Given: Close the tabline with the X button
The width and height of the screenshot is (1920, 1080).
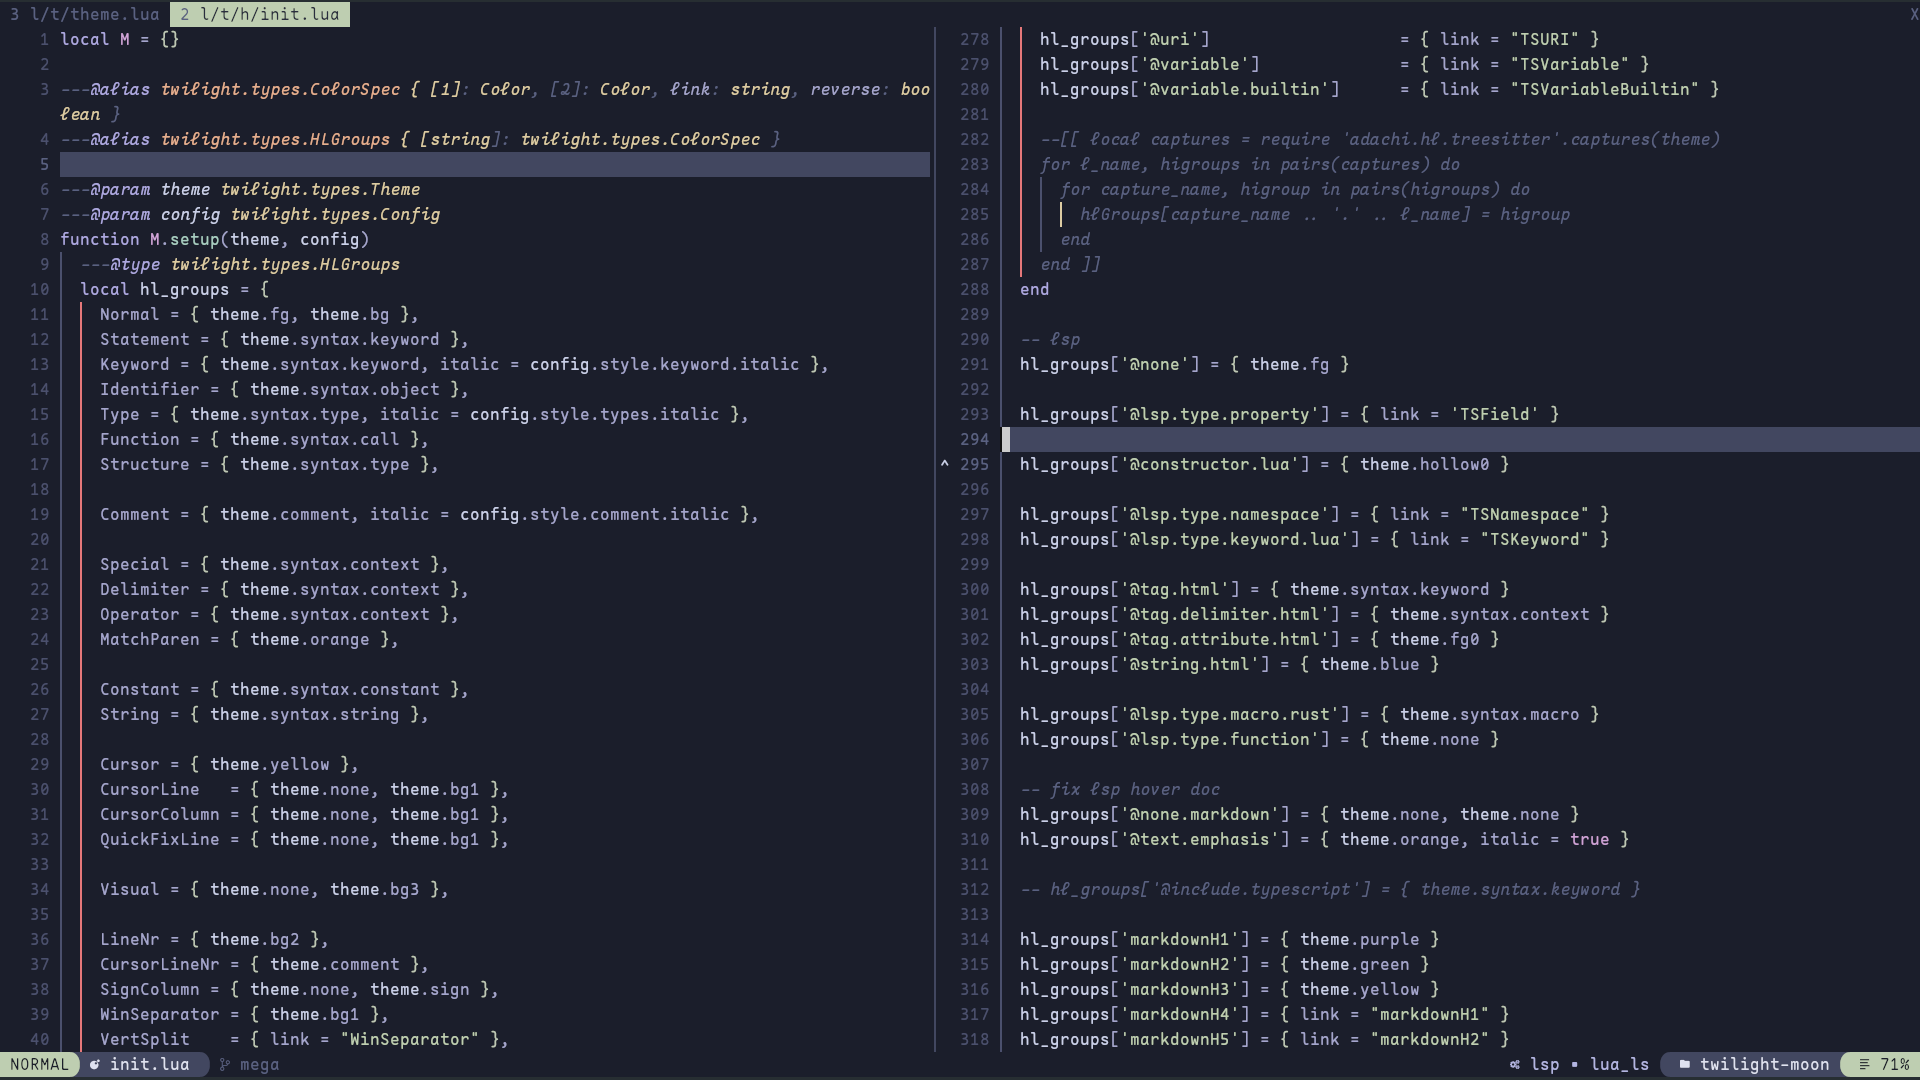Looking at the screenshot, I should [x=1913, y=14].
